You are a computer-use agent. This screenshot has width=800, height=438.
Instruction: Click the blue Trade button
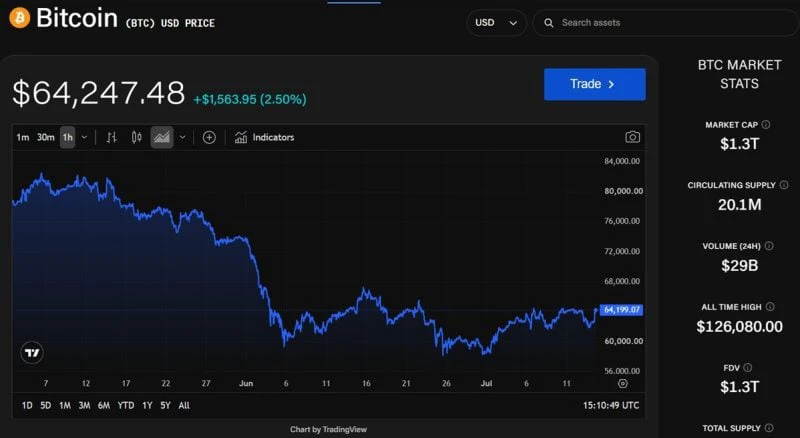click(594, 84)
